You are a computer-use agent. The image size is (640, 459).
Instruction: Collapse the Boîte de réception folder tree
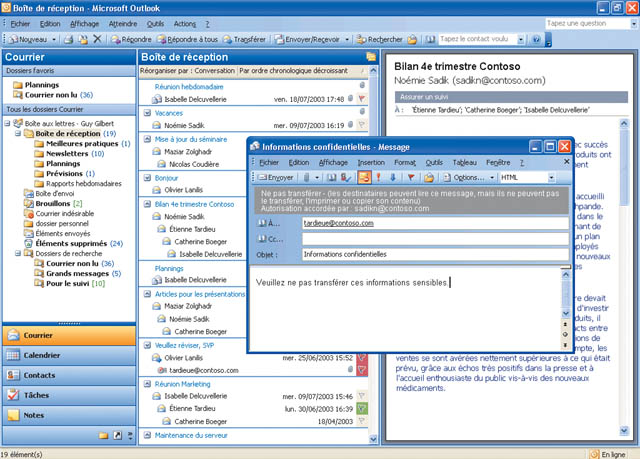click(18, 133)
